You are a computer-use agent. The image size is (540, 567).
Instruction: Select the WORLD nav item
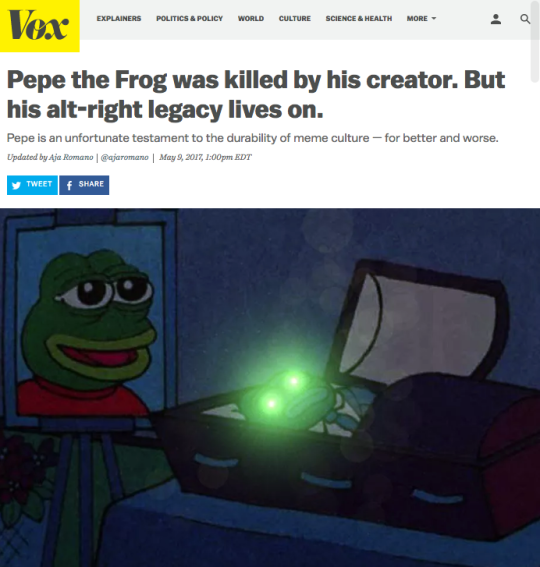coord(251,18)
